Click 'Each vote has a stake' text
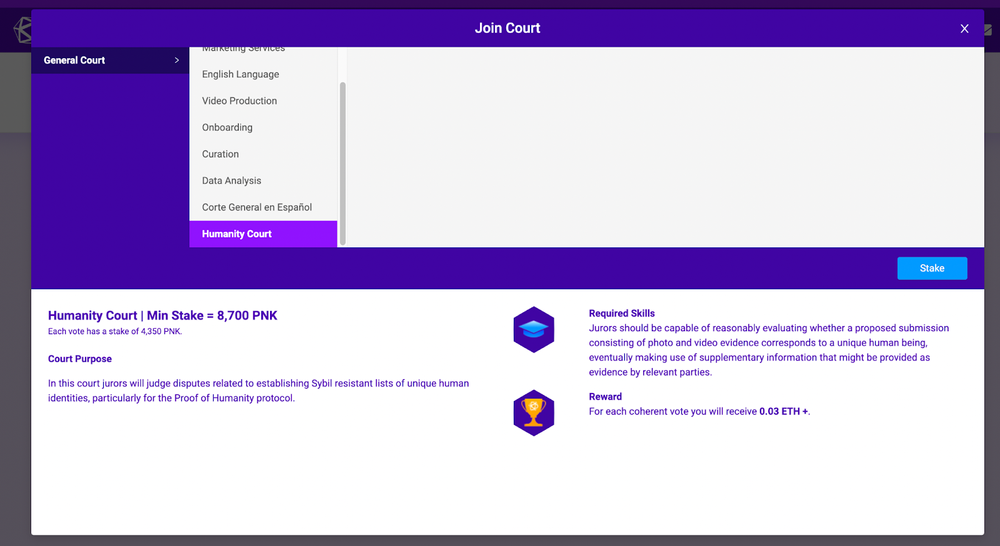 coord(115,332)
